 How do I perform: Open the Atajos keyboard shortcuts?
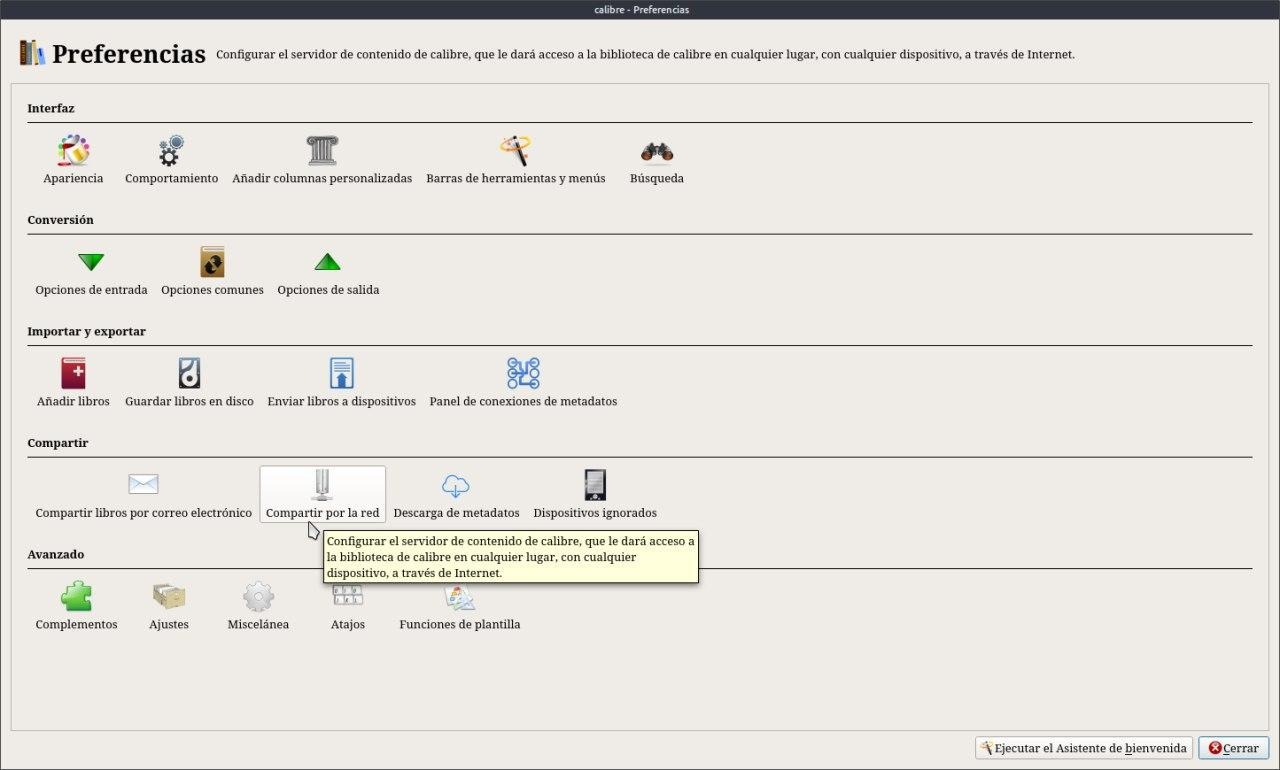348,607
